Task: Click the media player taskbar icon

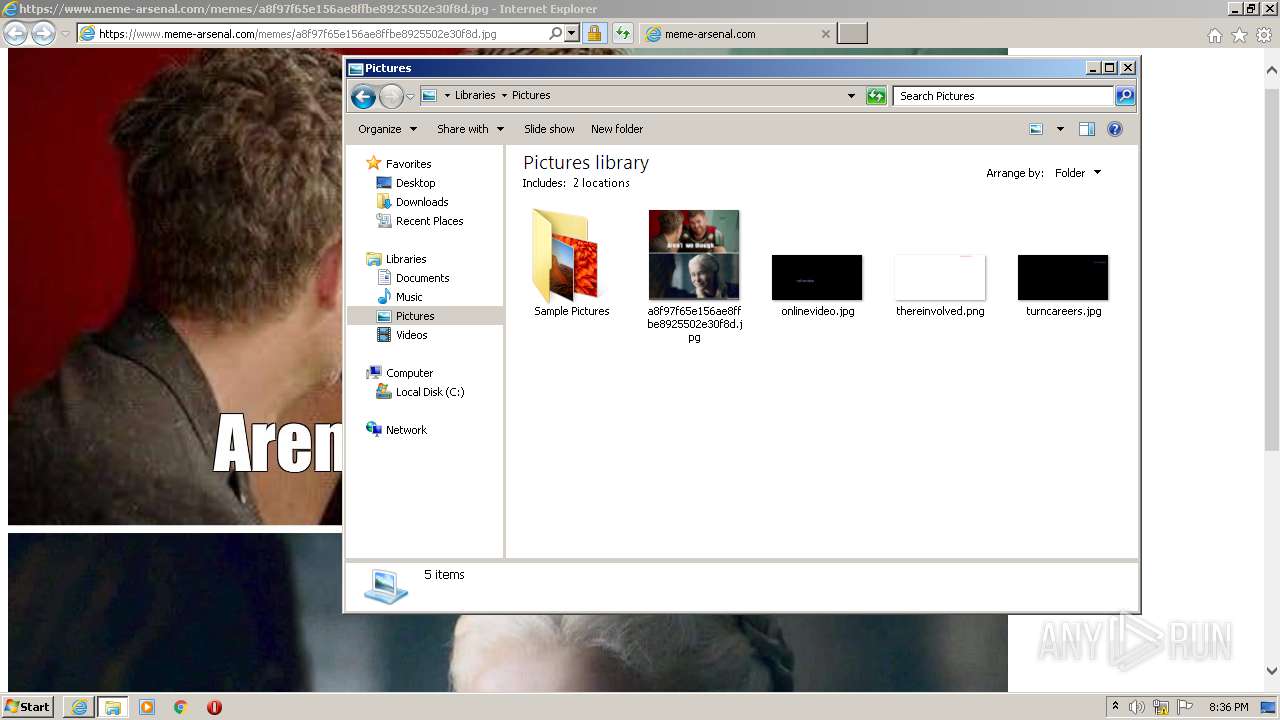Action: 147,707
